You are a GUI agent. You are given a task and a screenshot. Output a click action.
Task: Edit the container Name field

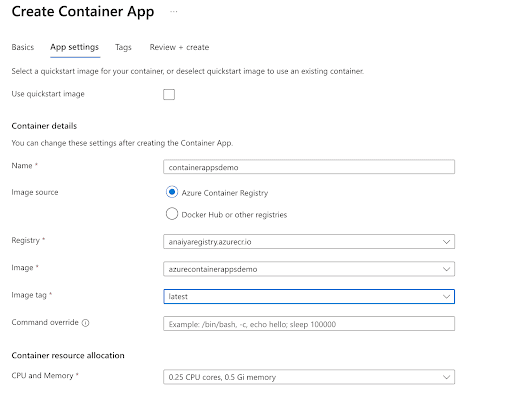pyautogui.click(x=309, y=167)
